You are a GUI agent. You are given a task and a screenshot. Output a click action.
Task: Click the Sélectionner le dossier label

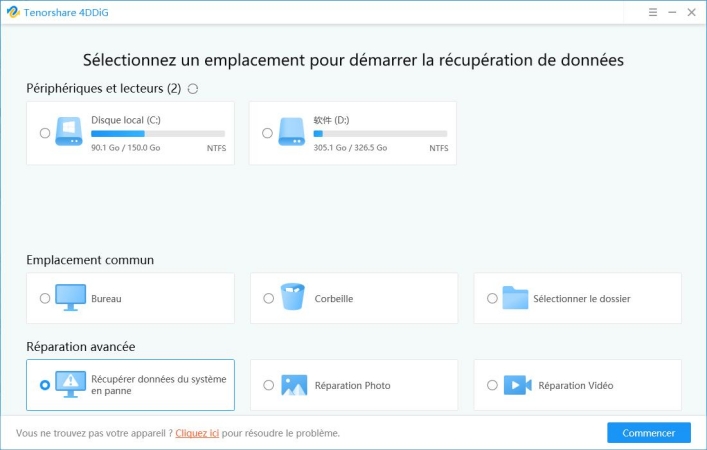tap(582, 298)
